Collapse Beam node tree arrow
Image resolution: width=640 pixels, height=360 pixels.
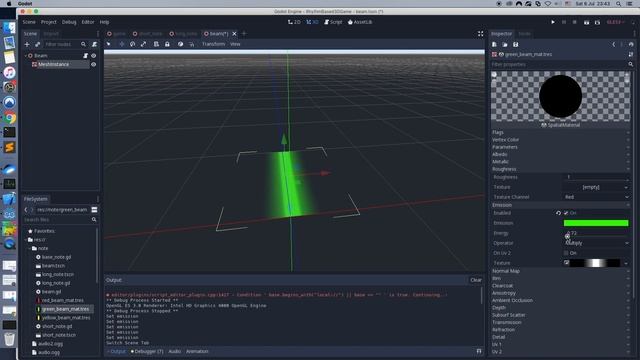pyautogui.click(x=26, y=56)
